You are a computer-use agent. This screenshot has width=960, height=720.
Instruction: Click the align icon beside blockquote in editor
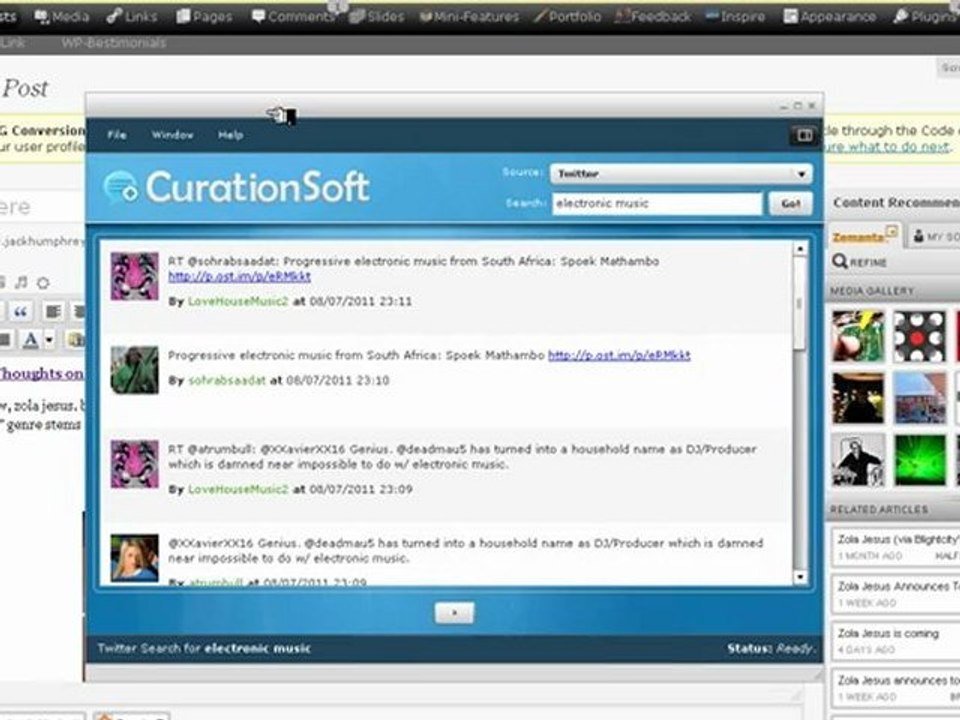pyautogui.click(x=53, y=312)
